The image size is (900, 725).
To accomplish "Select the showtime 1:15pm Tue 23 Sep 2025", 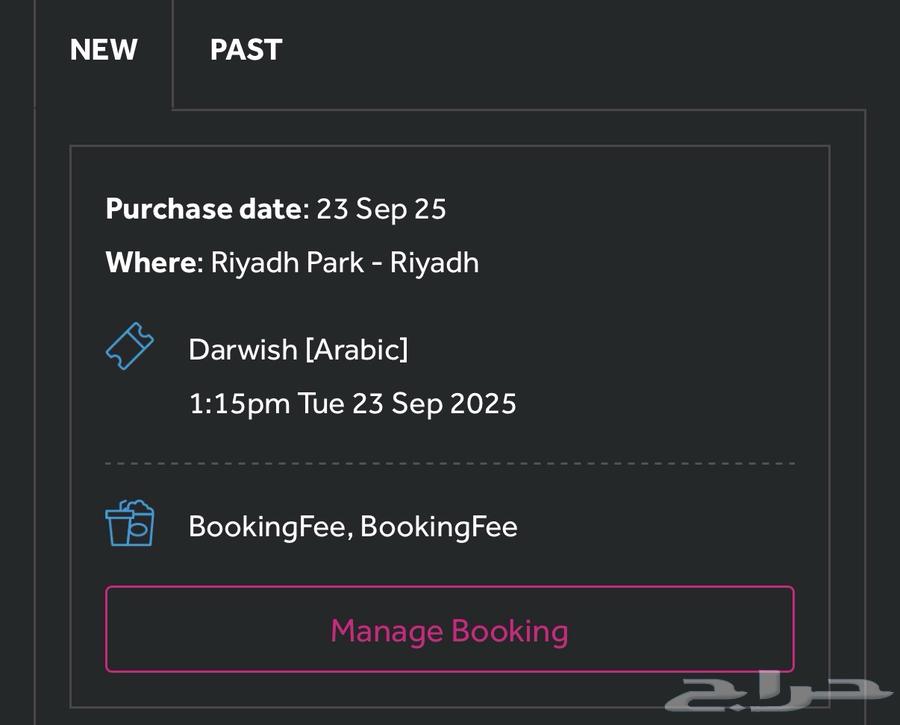I will pos(352,403).
